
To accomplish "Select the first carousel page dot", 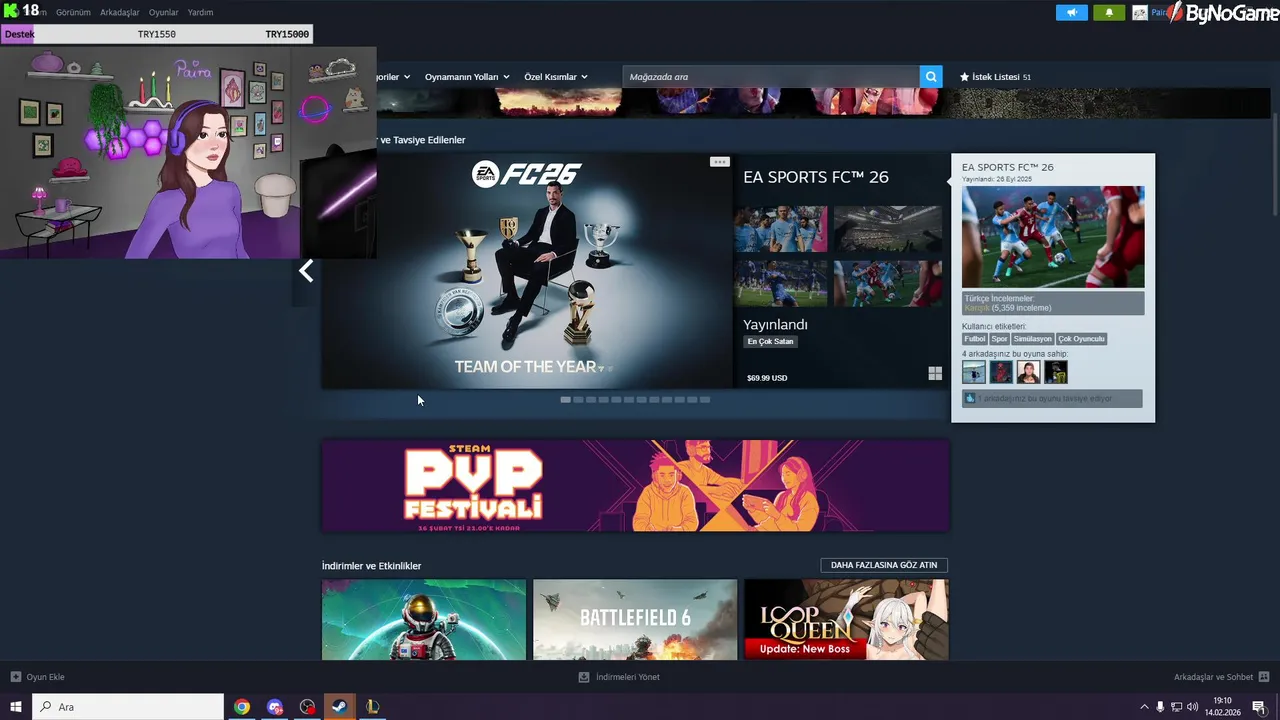I will coord(566,399).
